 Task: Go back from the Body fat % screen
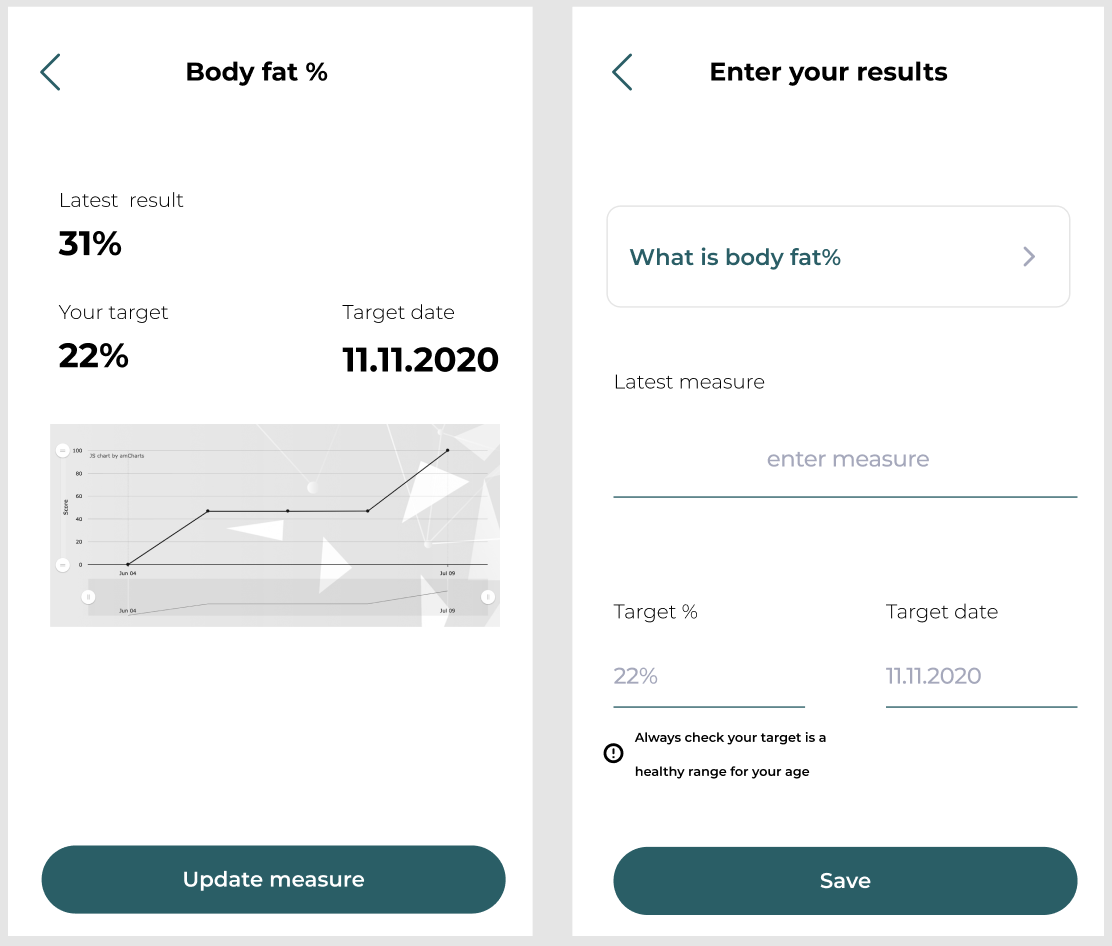click(50, 72)
